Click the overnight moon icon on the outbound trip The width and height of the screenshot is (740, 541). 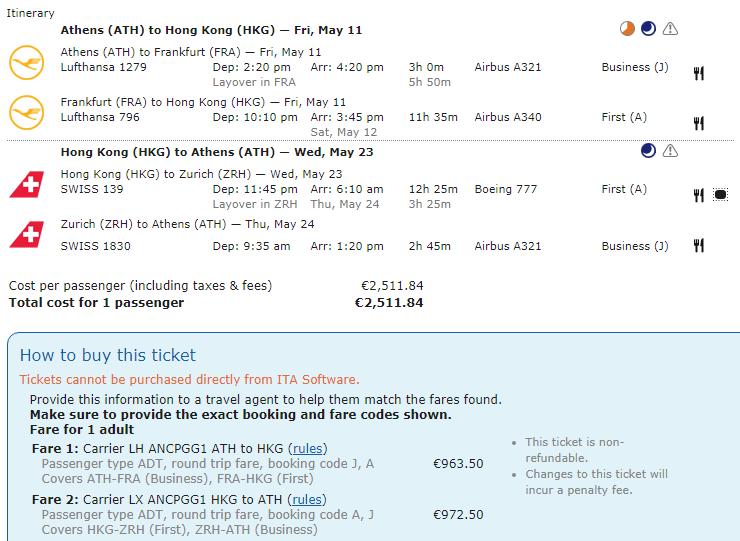pos(648,29)
